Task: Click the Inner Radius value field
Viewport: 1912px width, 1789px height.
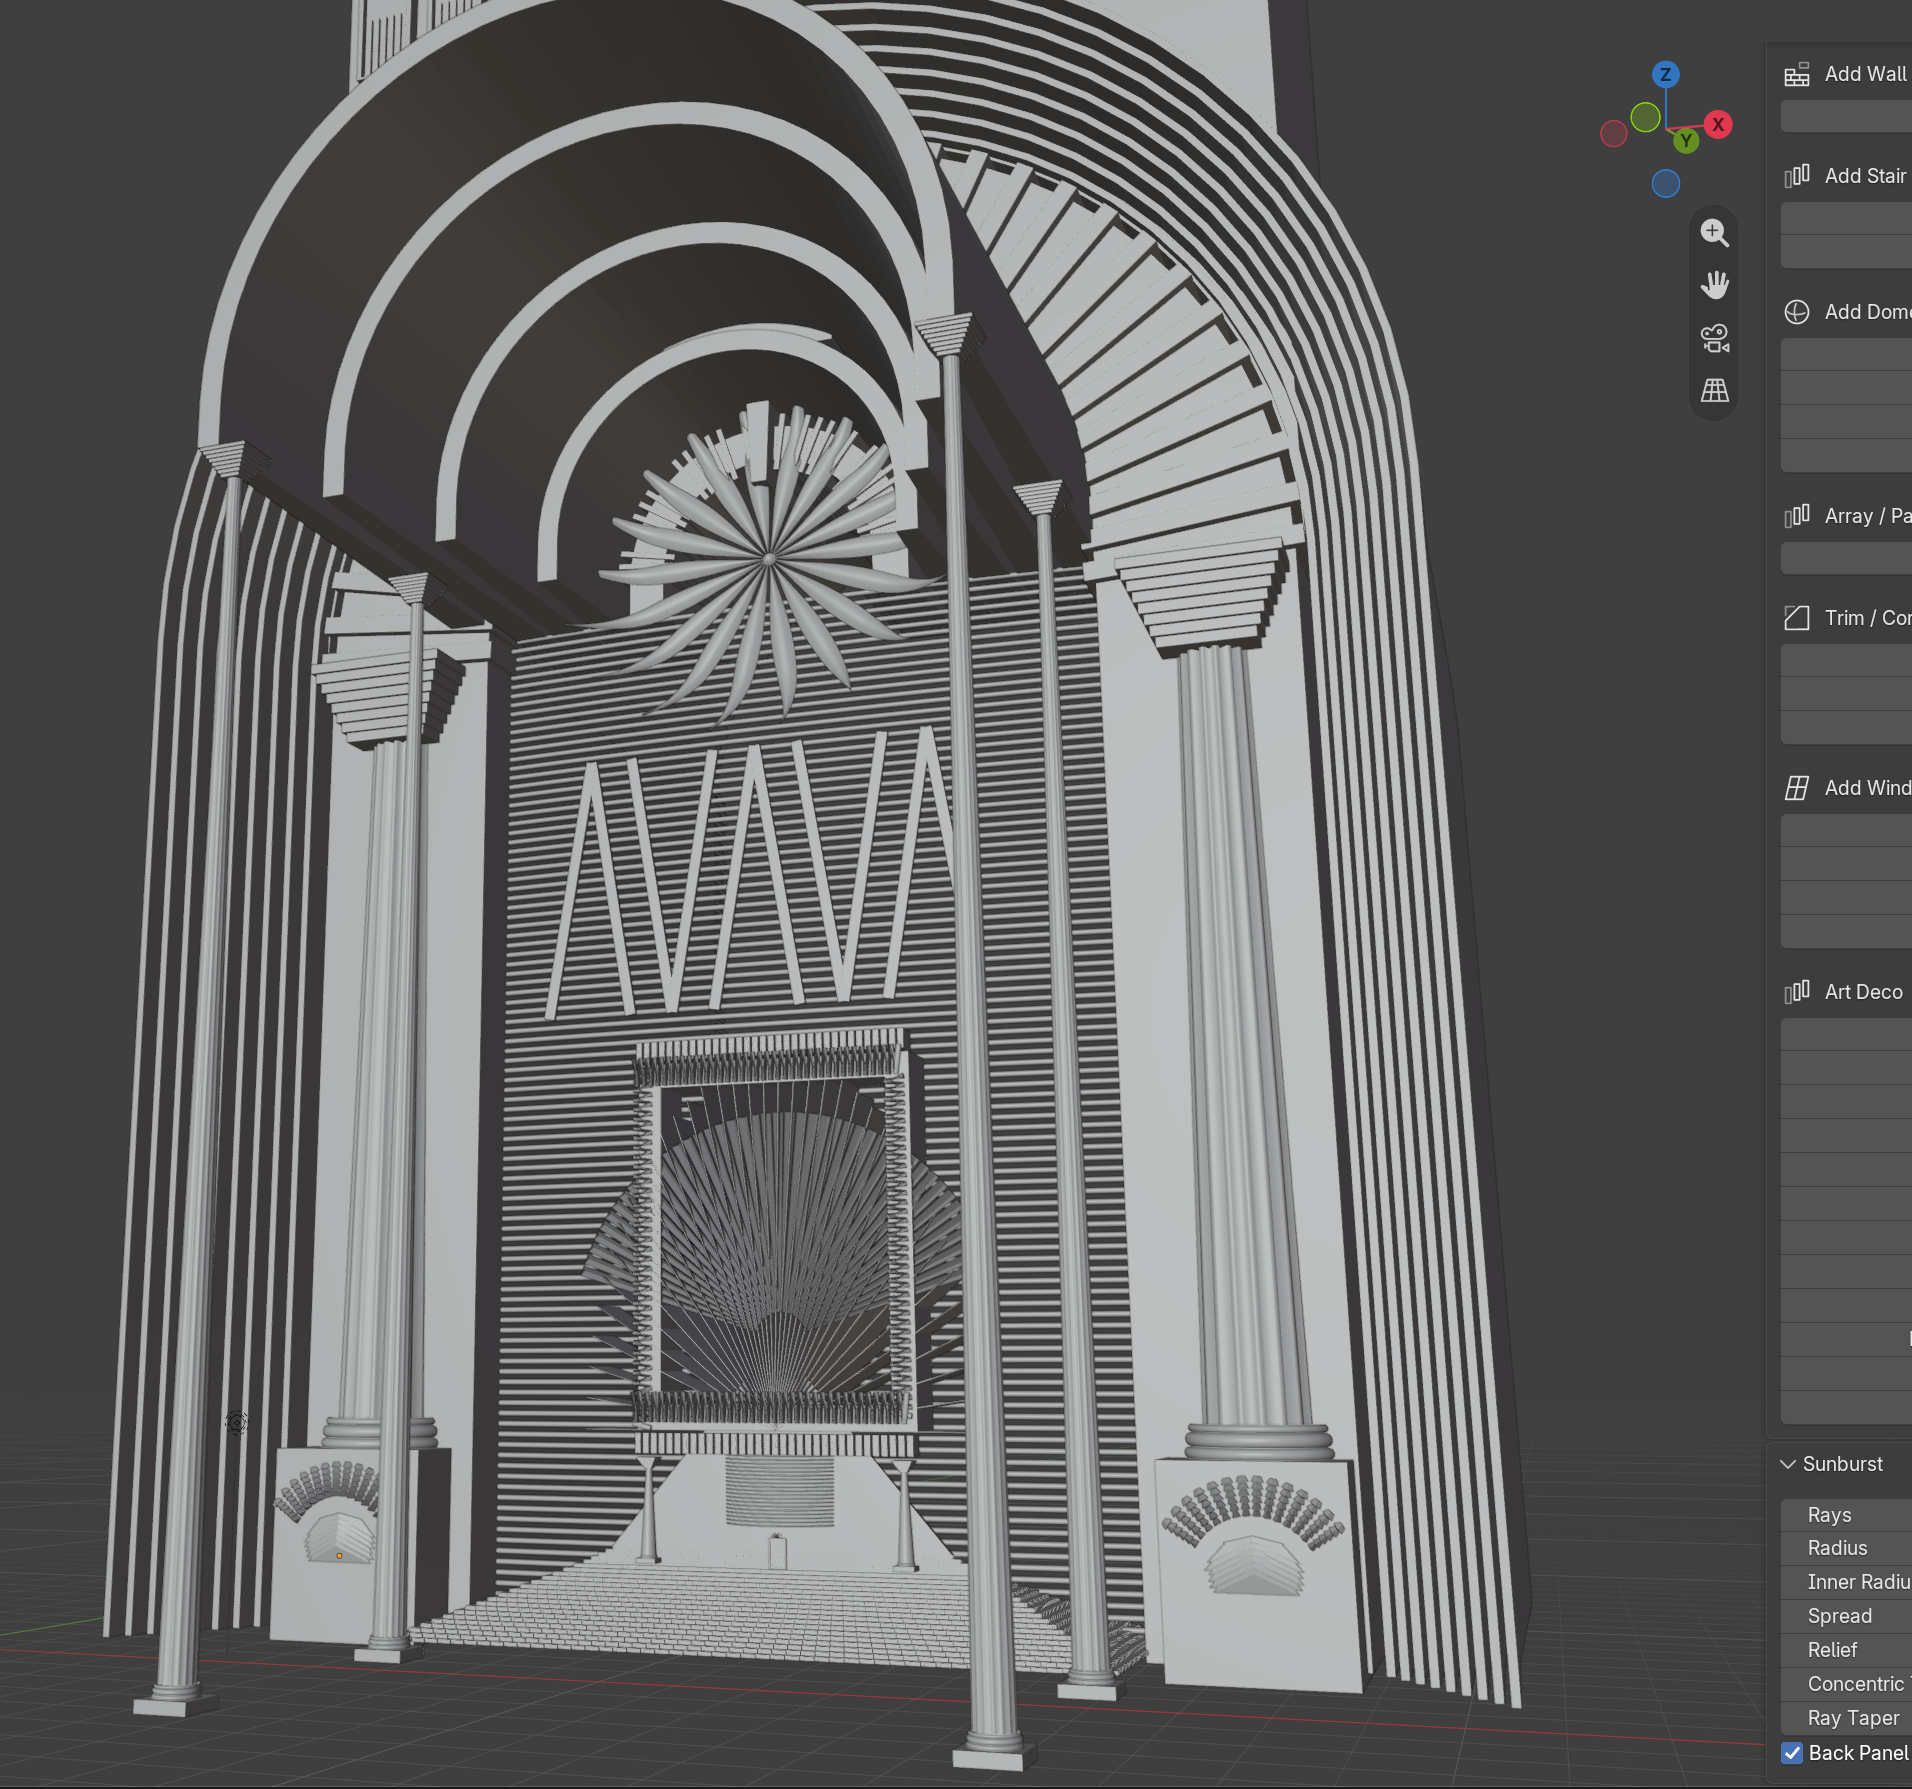Action: click(1846, 1582)
